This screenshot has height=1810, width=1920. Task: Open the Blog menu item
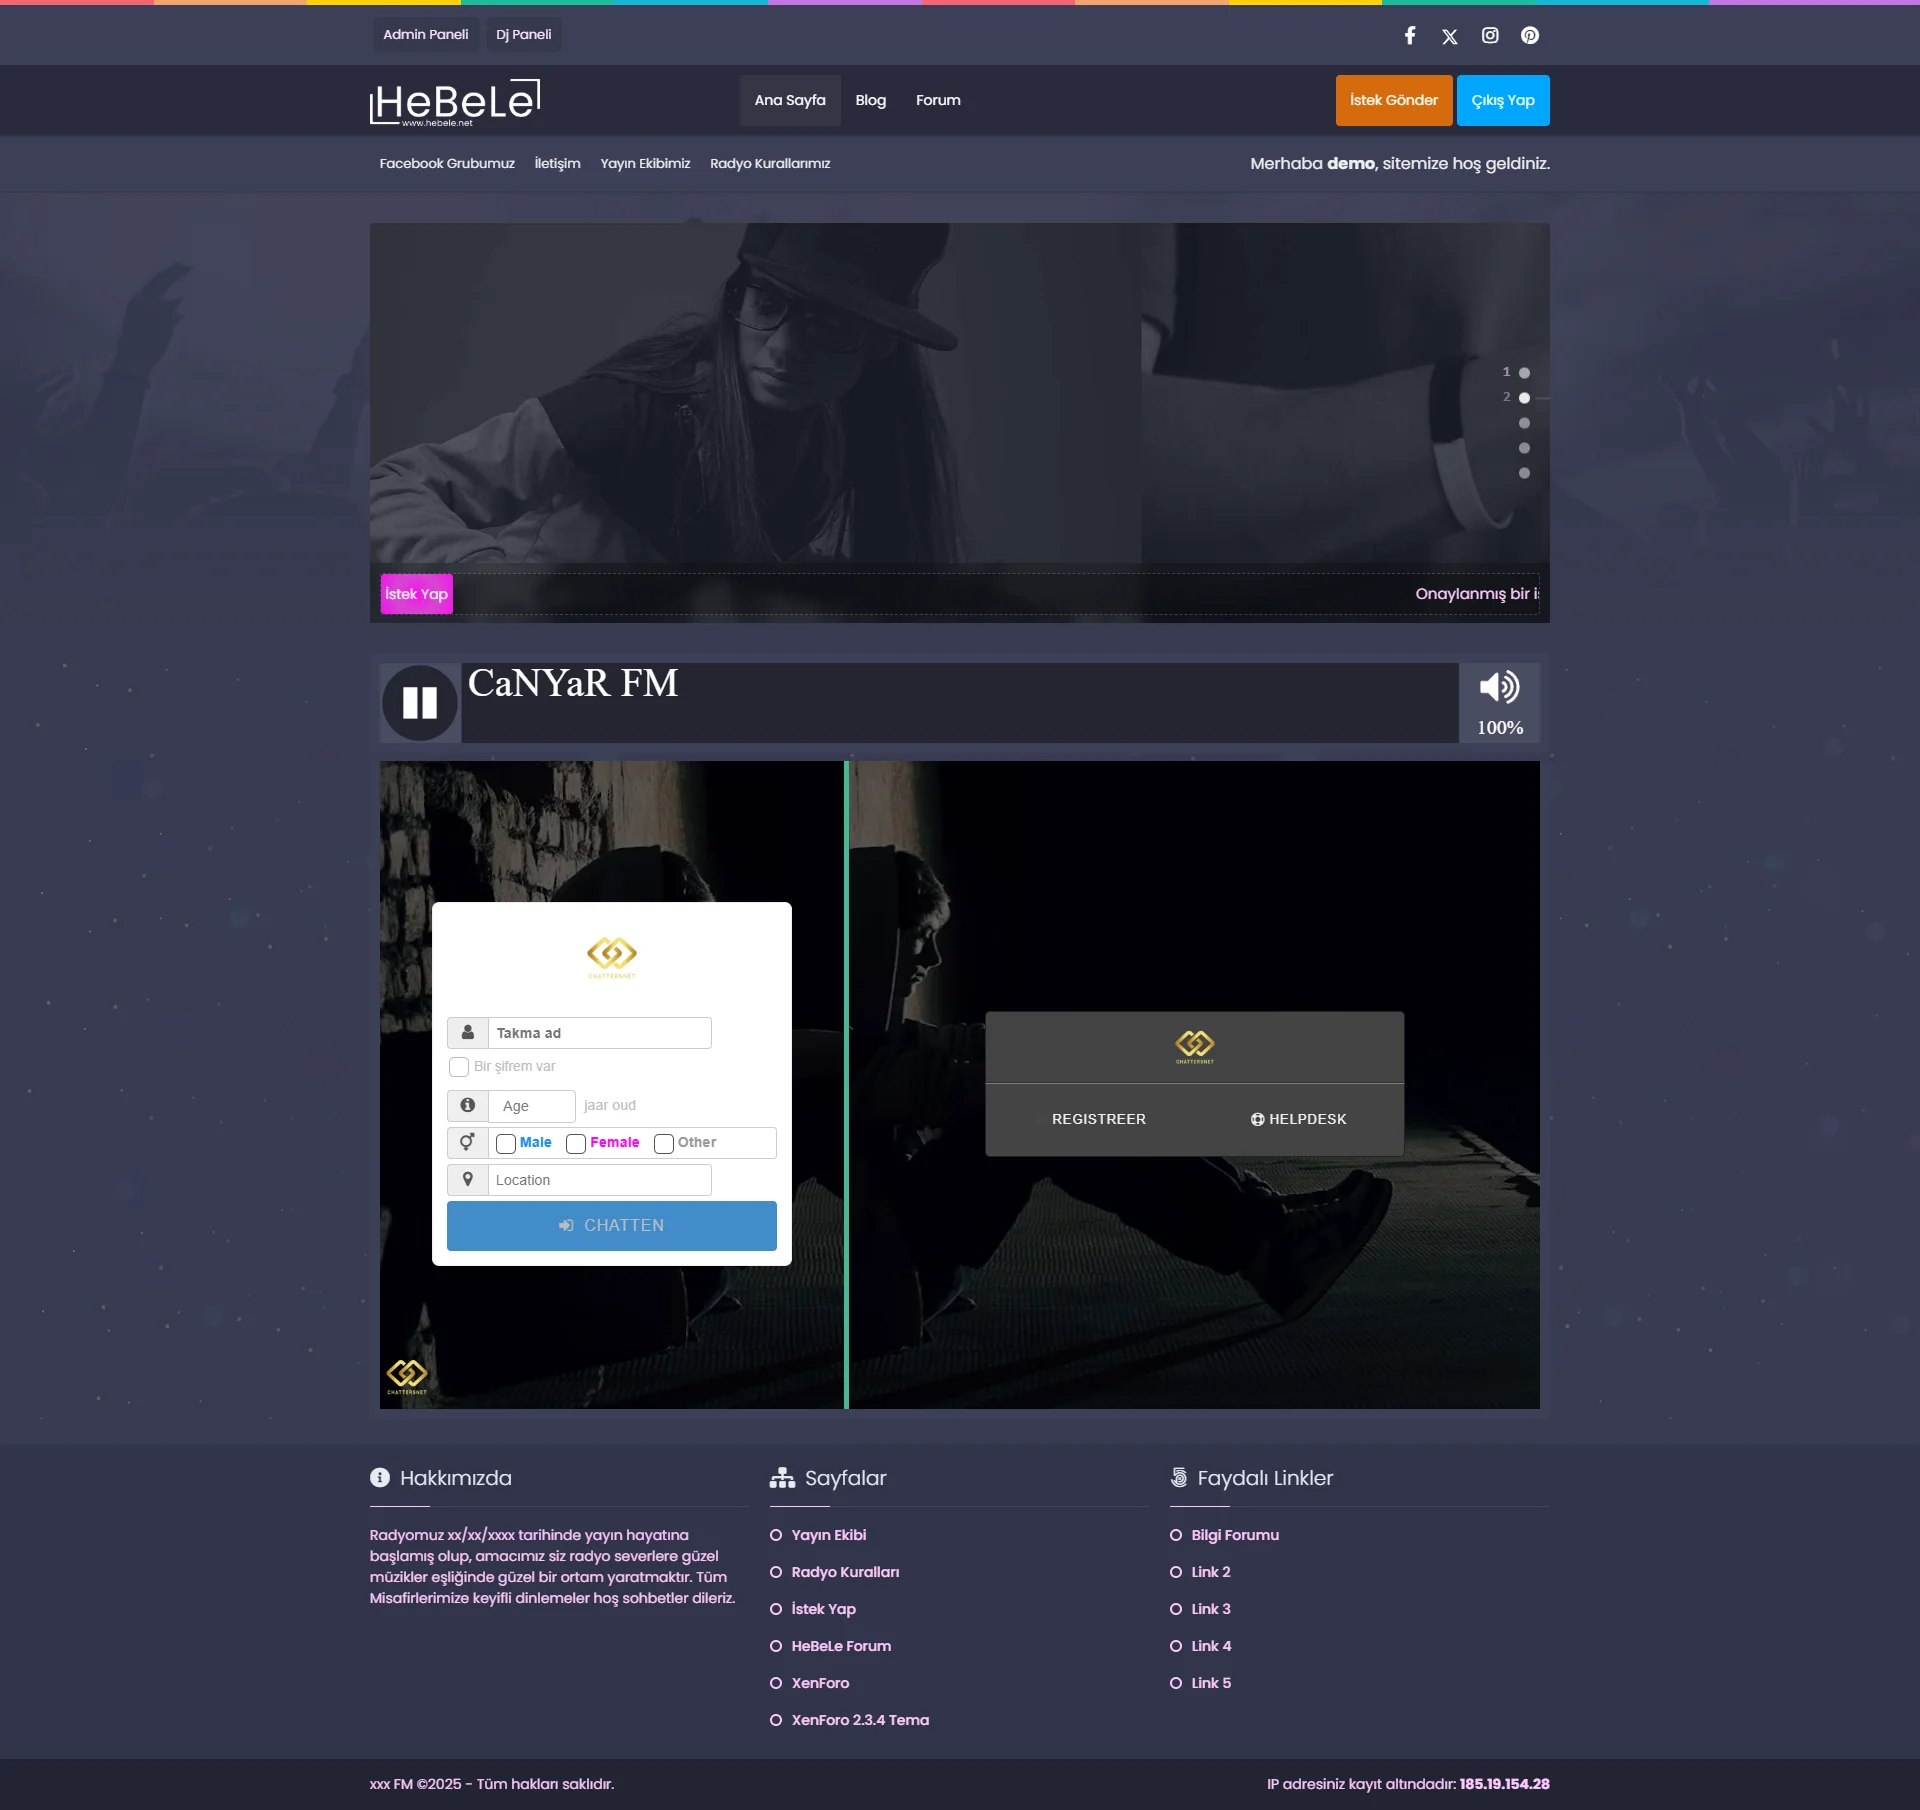coord(871,100)
